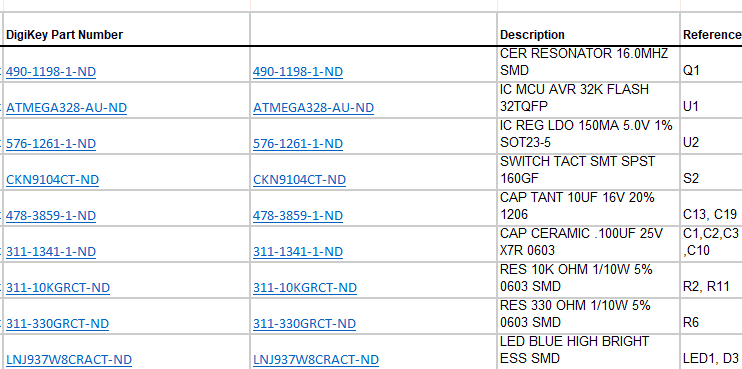This screenshot has width=742, height=369.
Task: Open the second-column 490-1198-1-ND link
Action: [x=298, y=72]
